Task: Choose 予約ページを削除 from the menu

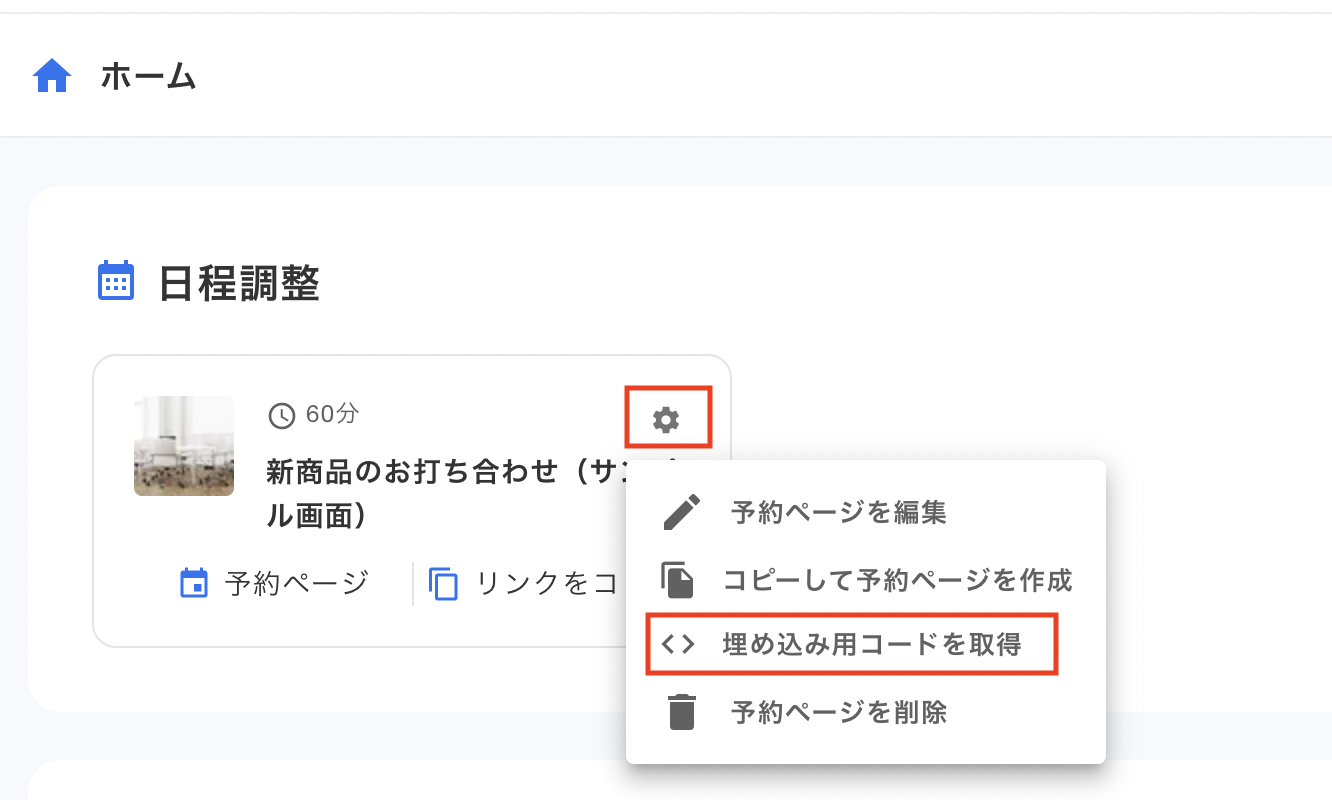Action: (x=838, y=712)
